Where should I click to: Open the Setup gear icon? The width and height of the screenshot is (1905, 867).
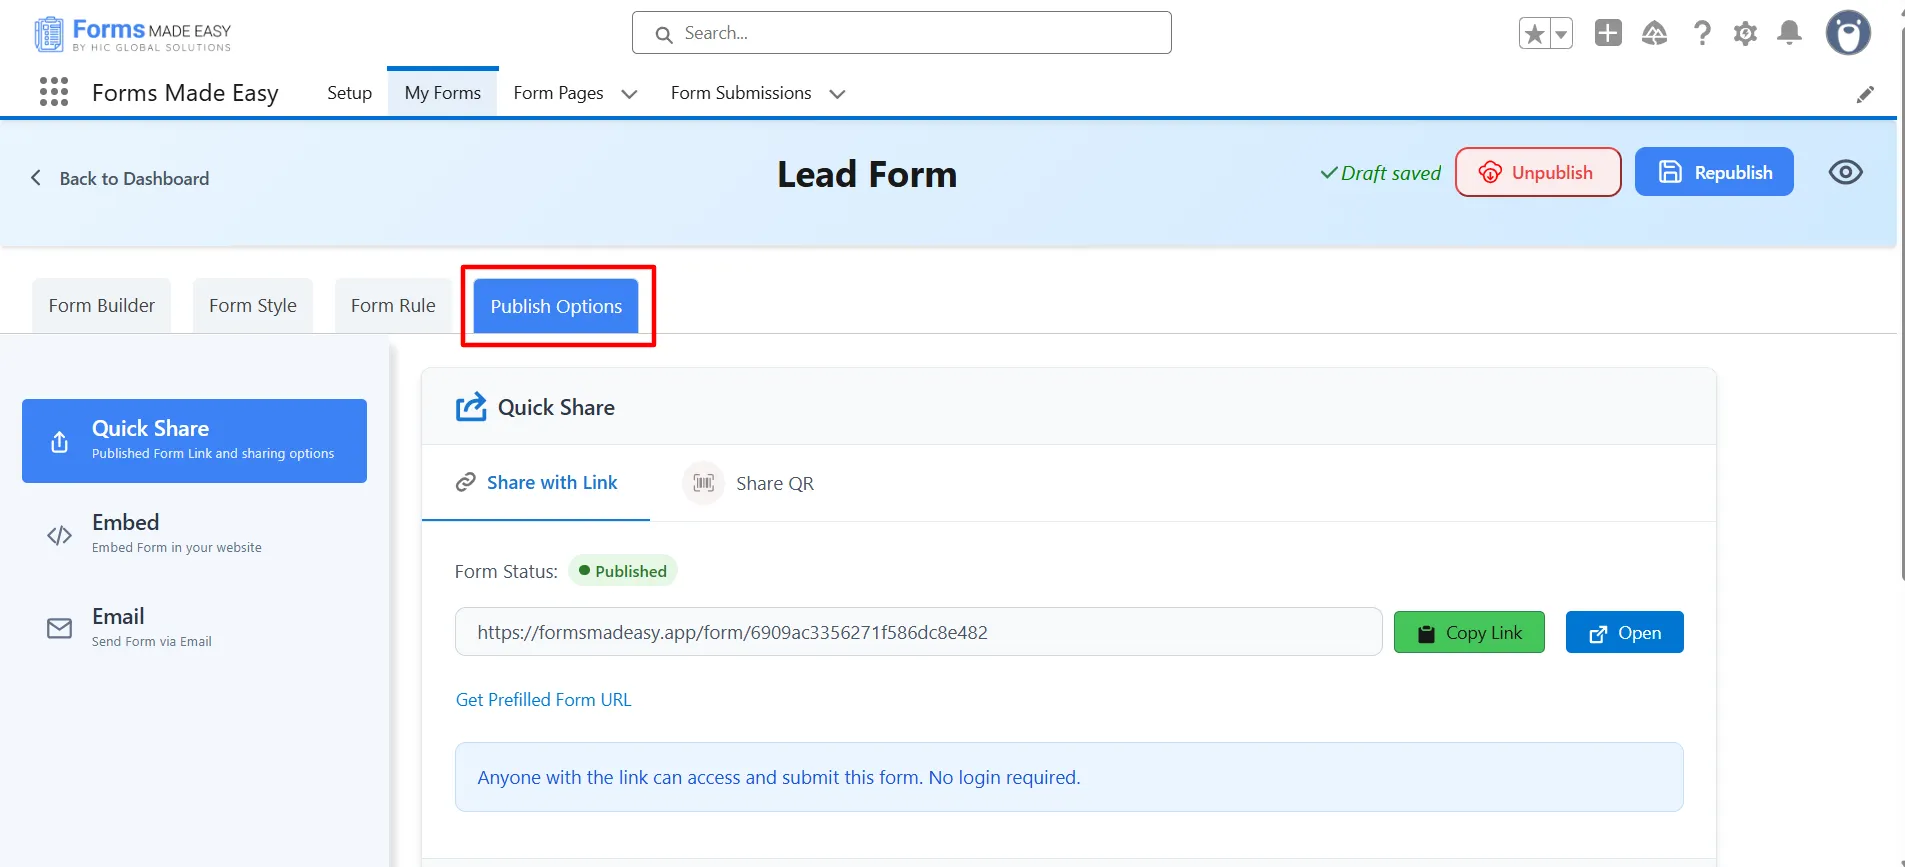coord(1745,33)
